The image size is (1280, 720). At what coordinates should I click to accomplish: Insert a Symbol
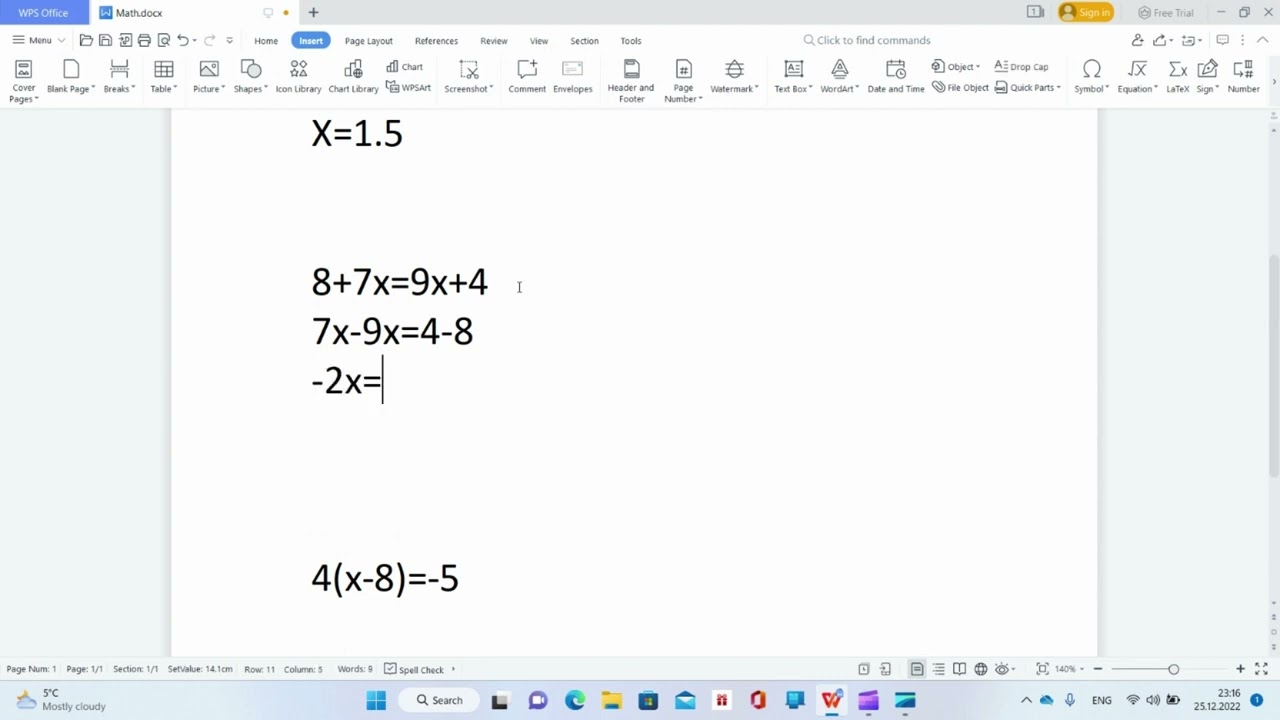[1091, 78]
